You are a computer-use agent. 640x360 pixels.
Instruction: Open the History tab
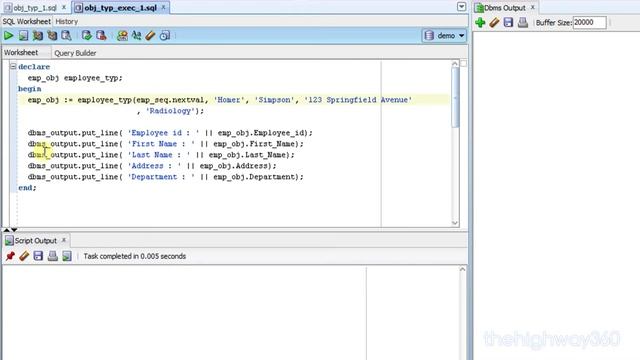pos(67,22)
